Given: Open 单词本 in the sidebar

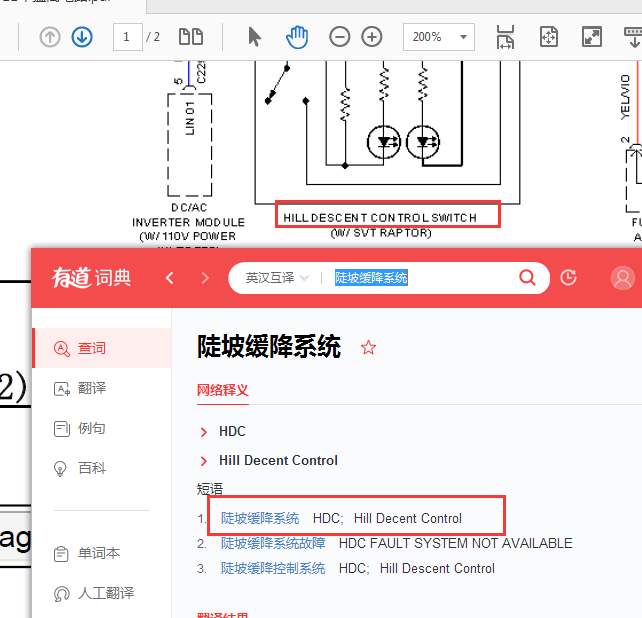Looking at the screenshot, I should click(102, 554).
